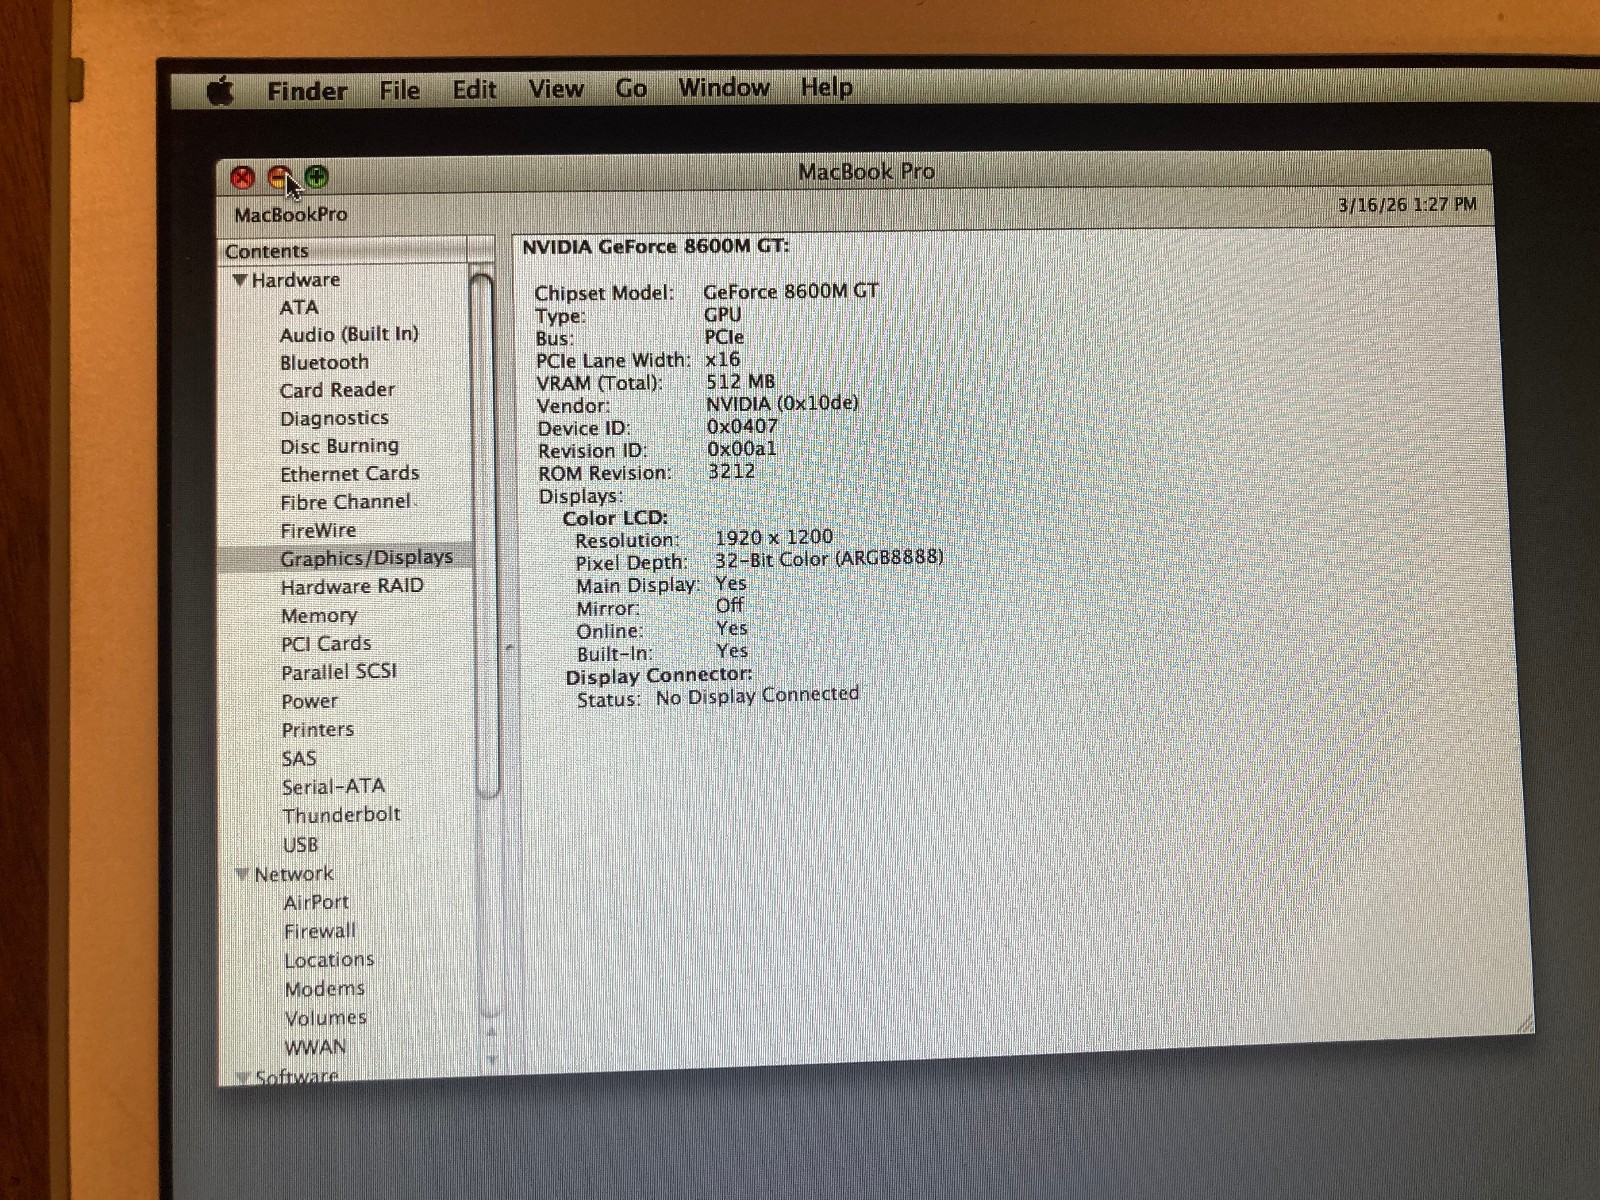Open the File menu
The width and height of the screenshot is (1600, 1200).
(400, 90)
